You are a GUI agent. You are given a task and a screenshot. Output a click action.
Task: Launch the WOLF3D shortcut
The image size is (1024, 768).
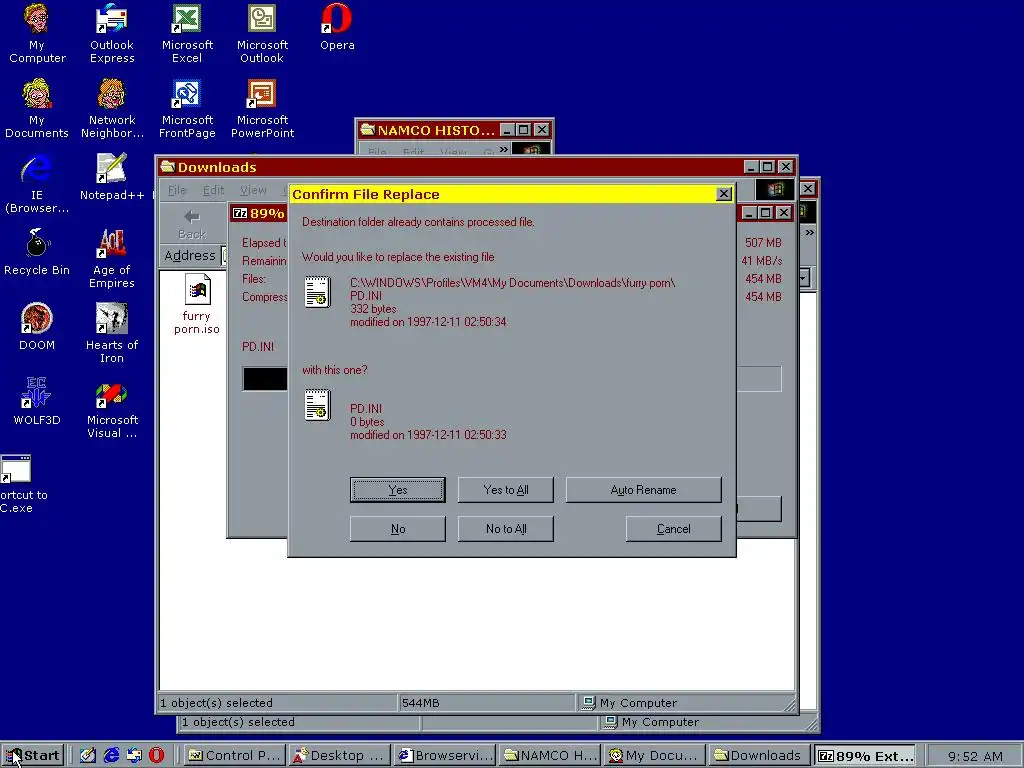pyautogui.click(x=37, y=402)
